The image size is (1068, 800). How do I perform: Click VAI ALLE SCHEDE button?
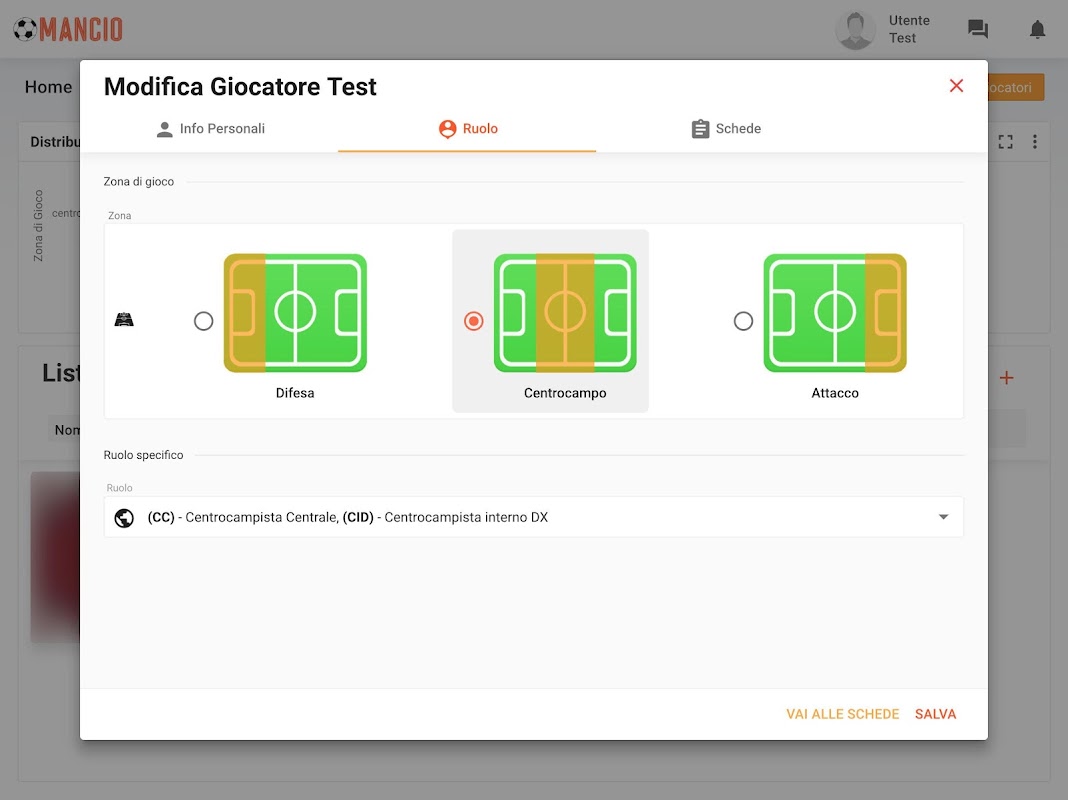[843, 714]
